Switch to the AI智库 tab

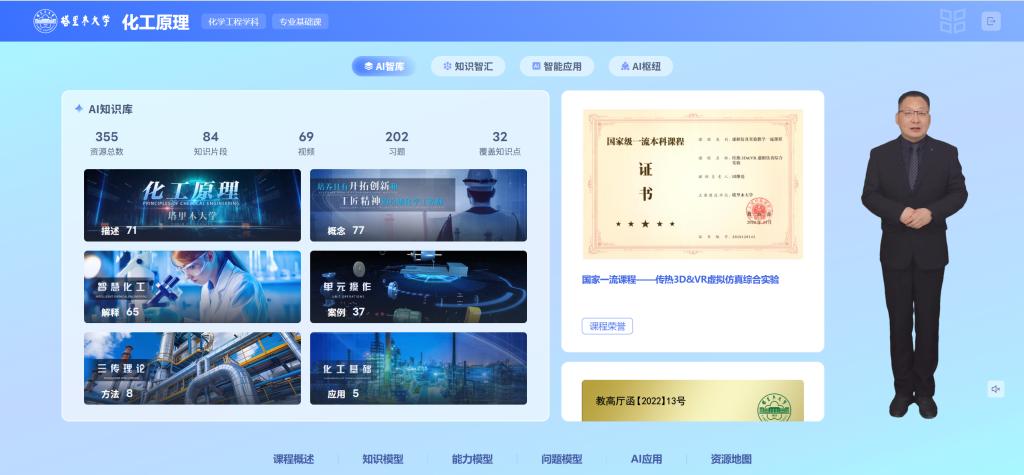(384, 66)
